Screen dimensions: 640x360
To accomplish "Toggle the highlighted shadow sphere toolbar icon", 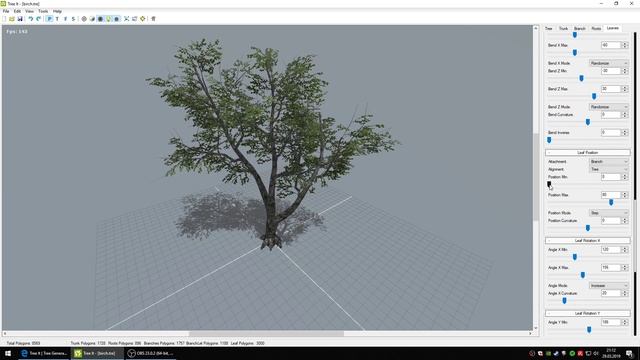I will (x=117, y=19).
